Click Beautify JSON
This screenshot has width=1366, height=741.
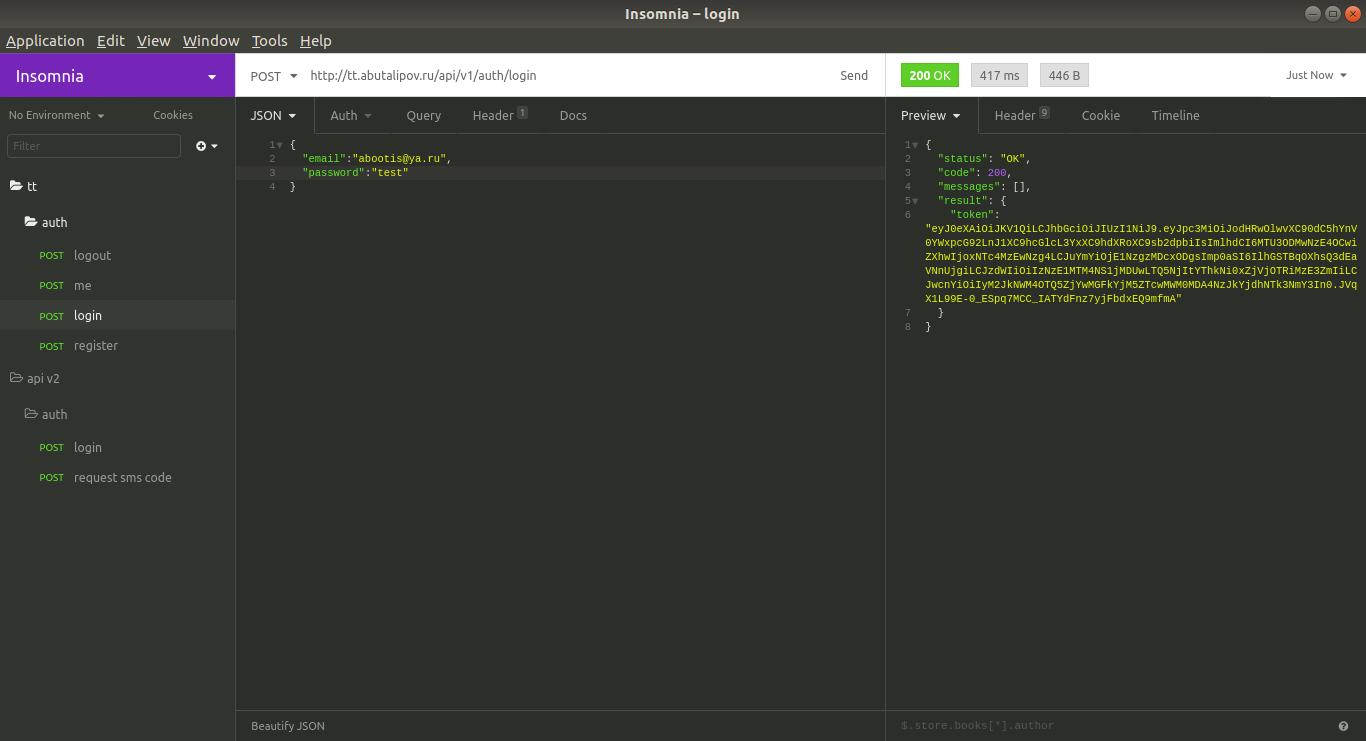(x=288, y=726)
